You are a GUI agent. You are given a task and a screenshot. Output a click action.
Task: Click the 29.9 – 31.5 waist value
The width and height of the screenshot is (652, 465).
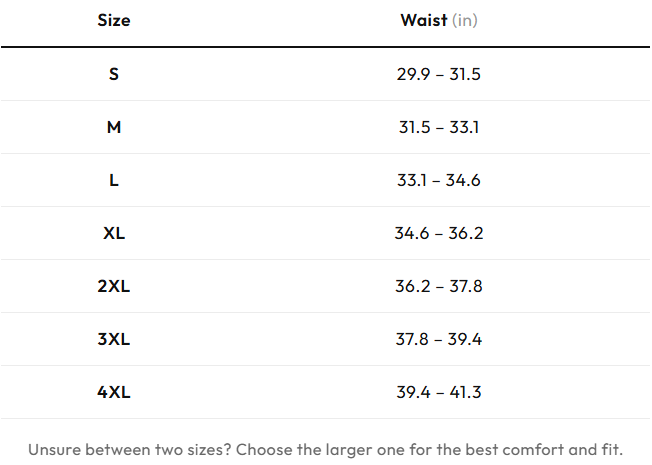click(x=439, y=74)
